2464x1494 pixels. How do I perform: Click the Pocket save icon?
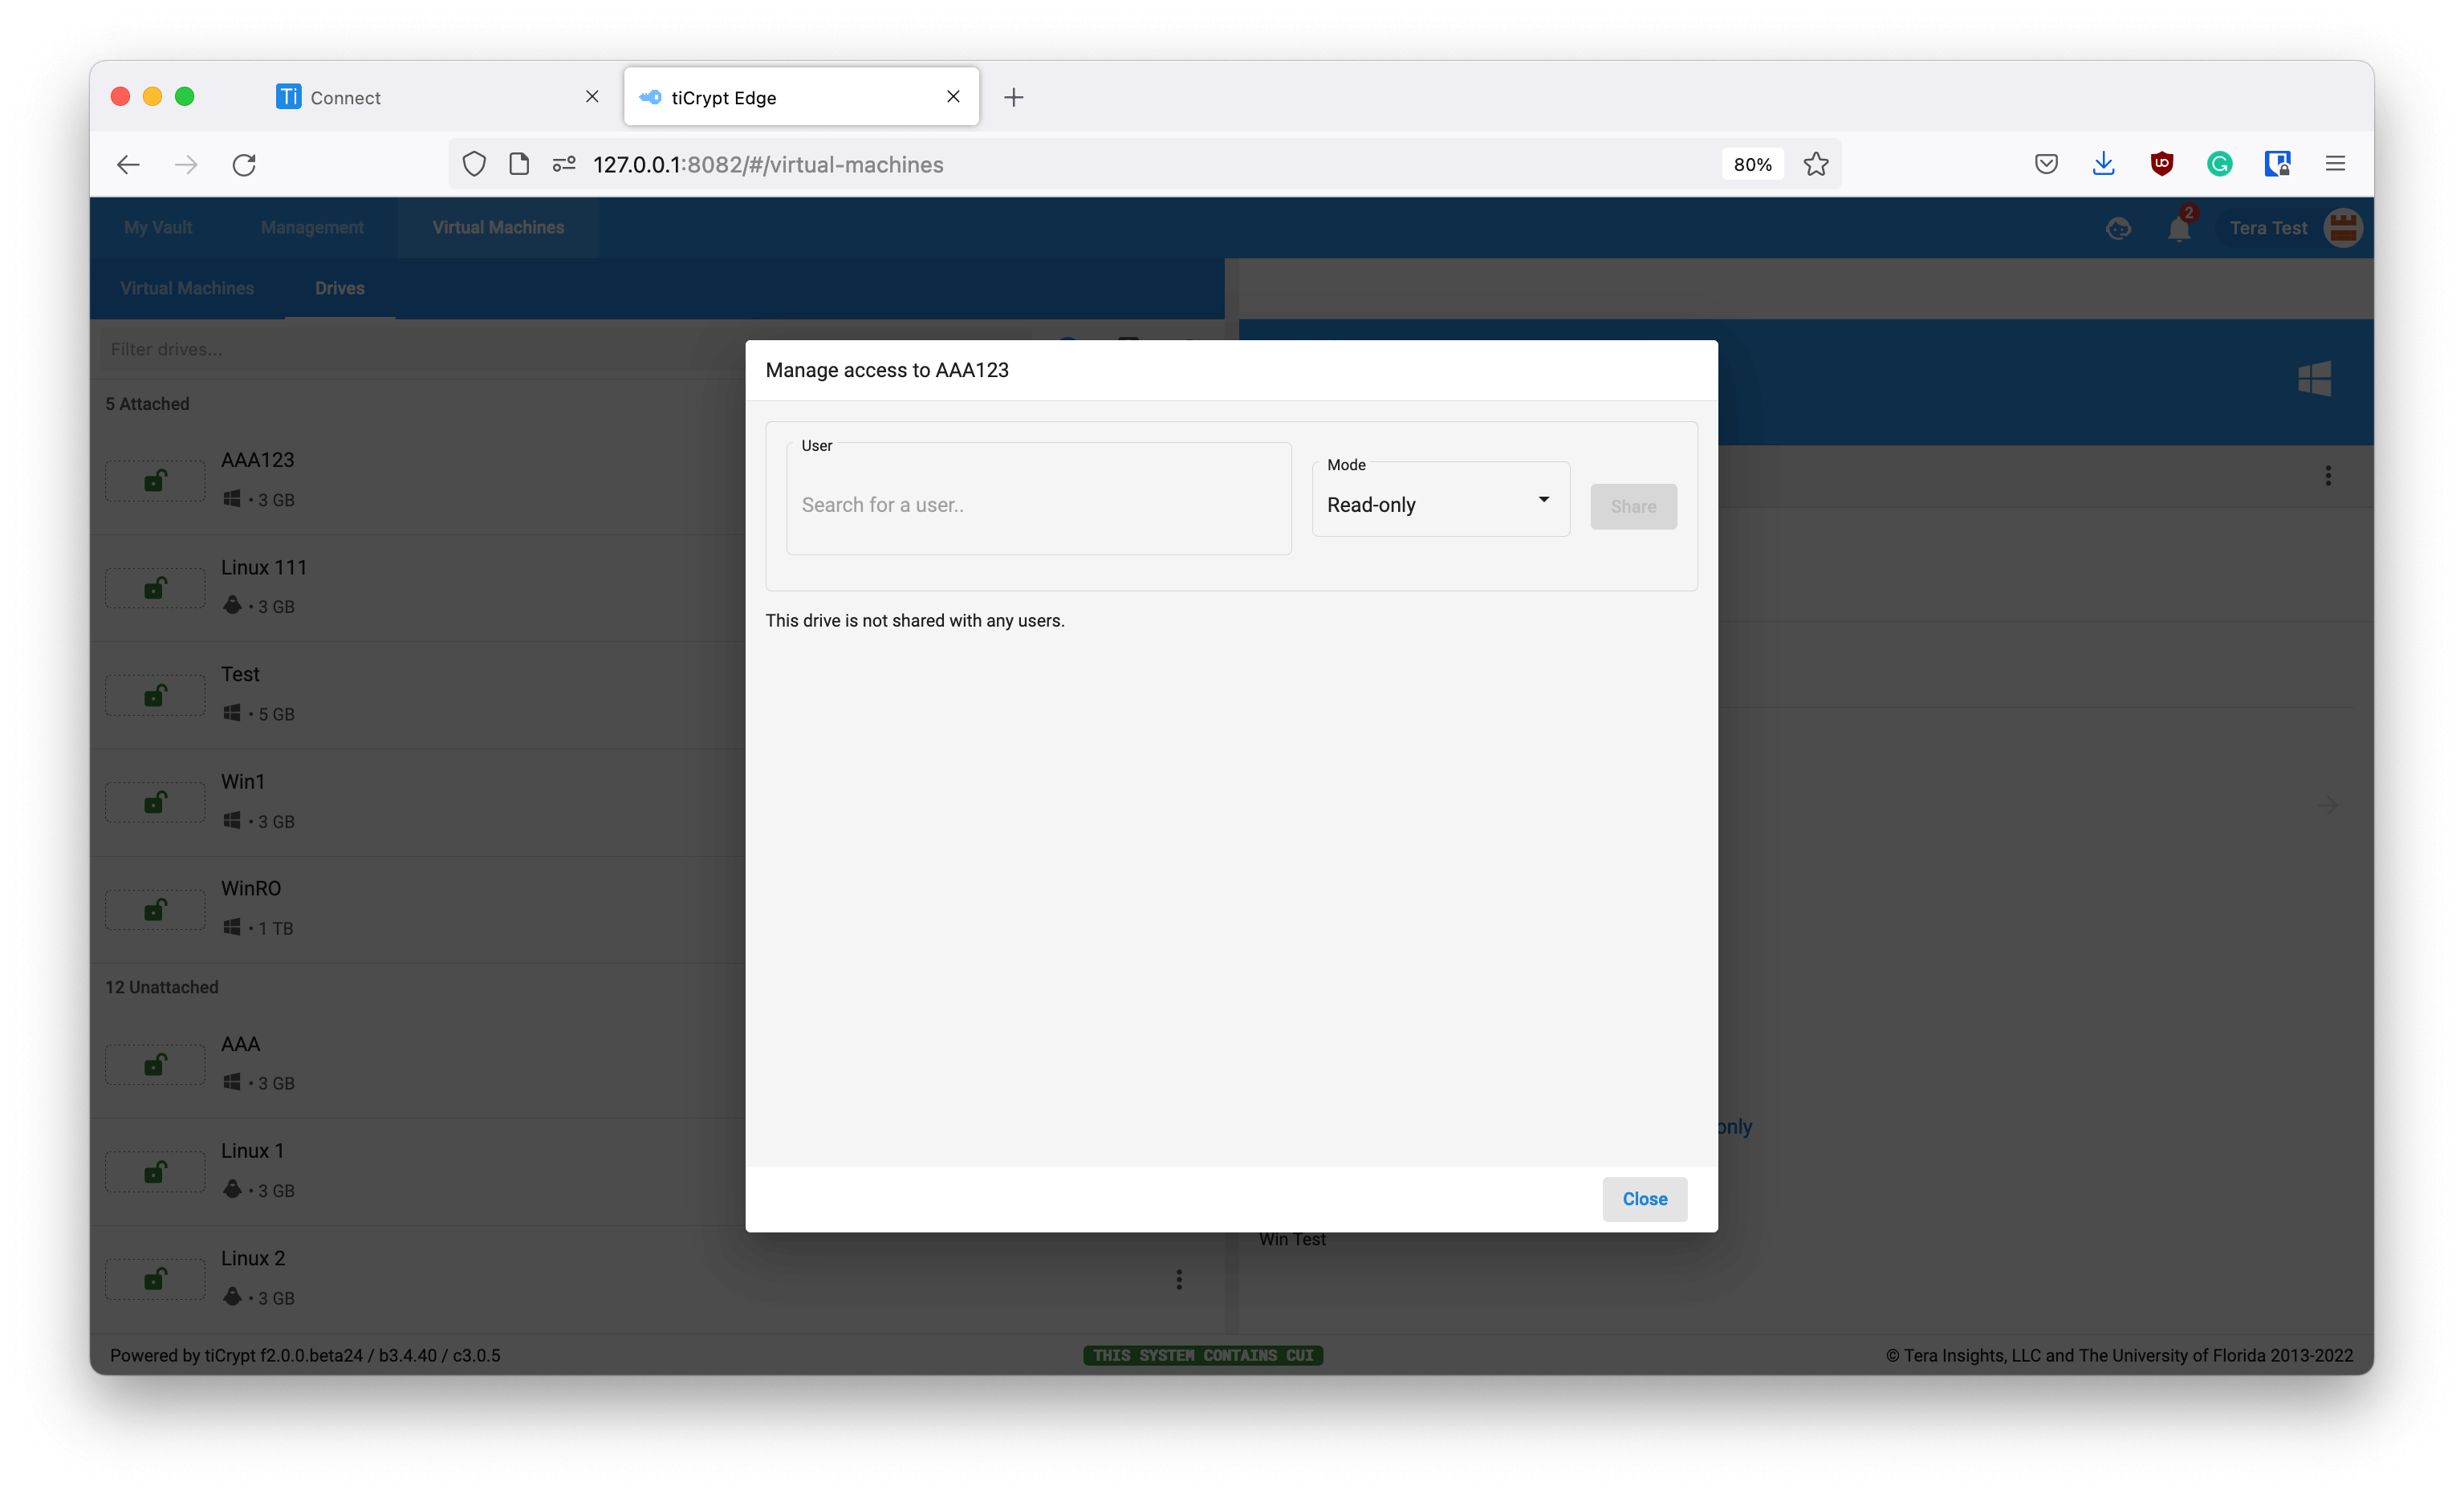click(2046, 164)
